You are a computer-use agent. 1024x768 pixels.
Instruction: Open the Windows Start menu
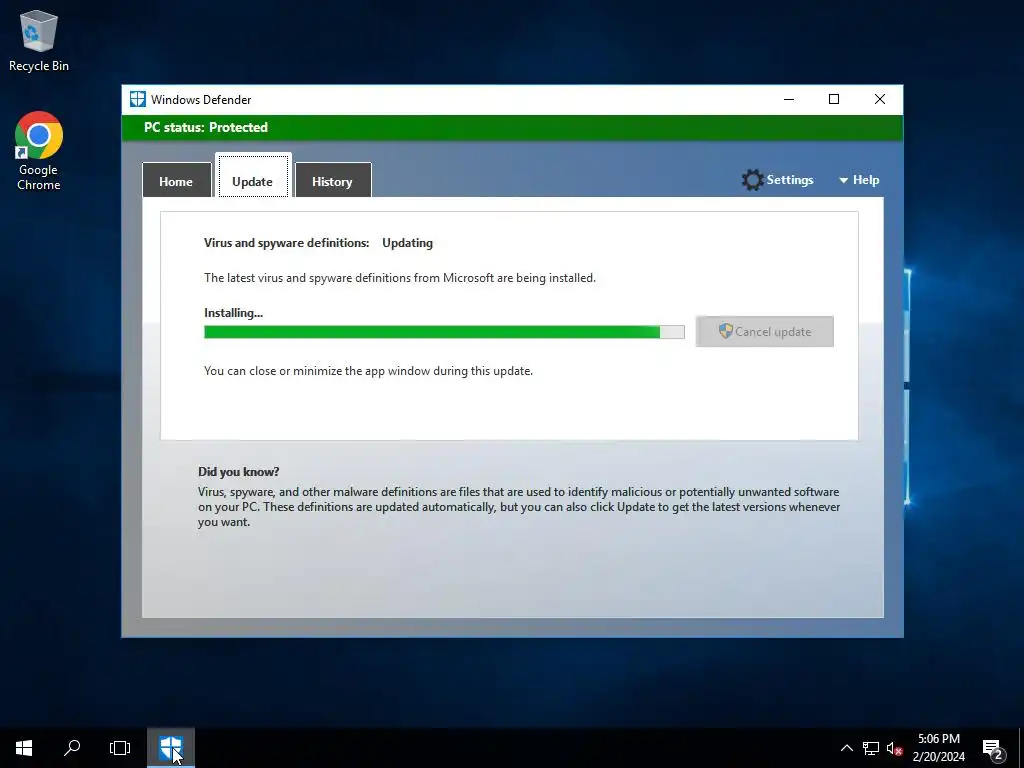(x=24, y=748)
